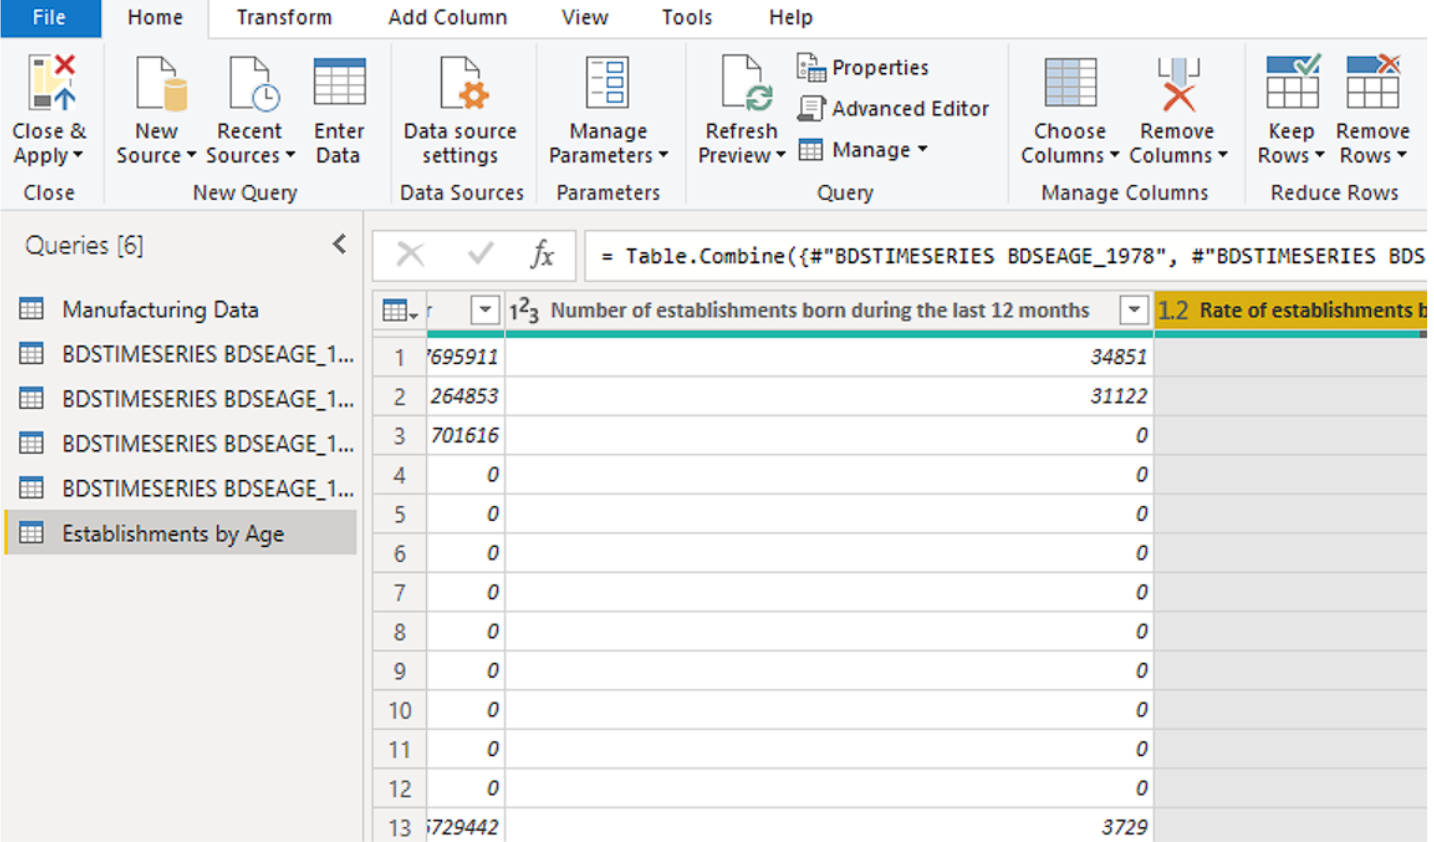Switch to the View tab
1434x842 pixels.
[584, 18]
